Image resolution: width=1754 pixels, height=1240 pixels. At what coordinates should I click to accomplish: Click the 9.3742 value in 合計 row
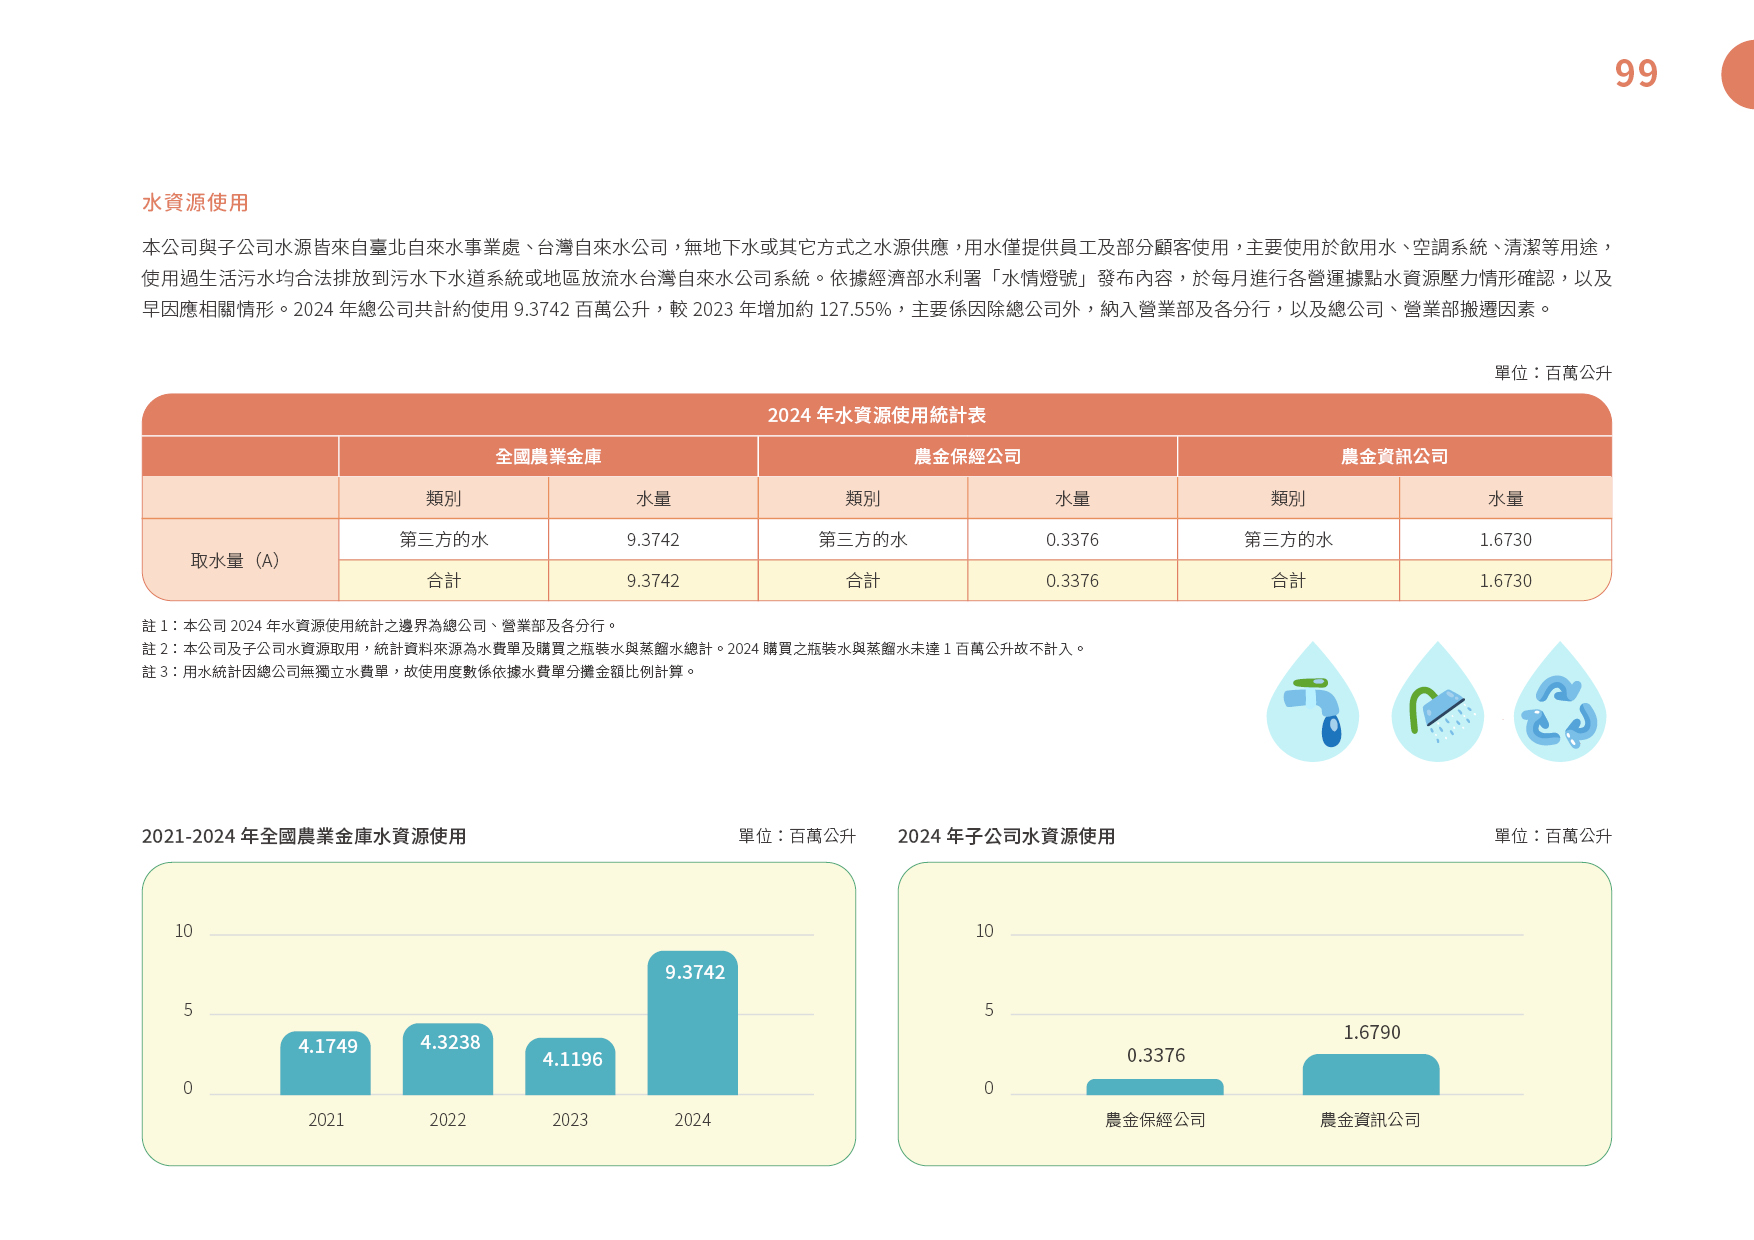[653, 581]
